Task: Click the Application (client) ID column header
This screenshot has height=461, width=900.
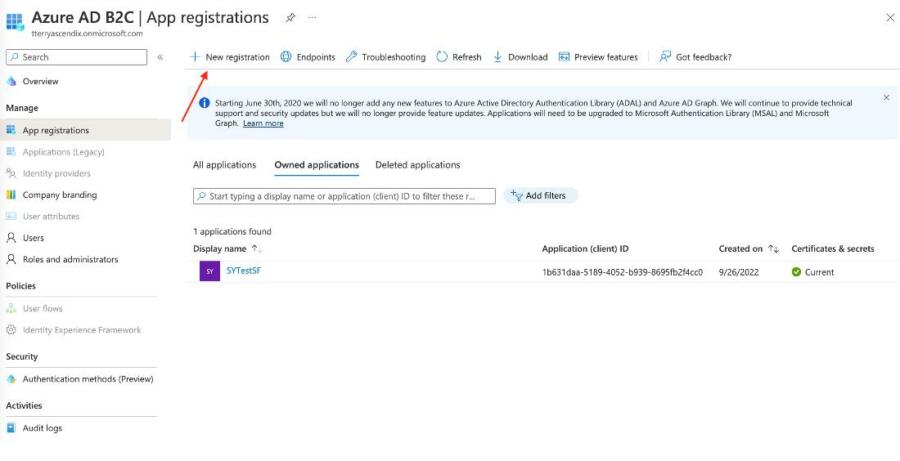Action: (585, 249)
